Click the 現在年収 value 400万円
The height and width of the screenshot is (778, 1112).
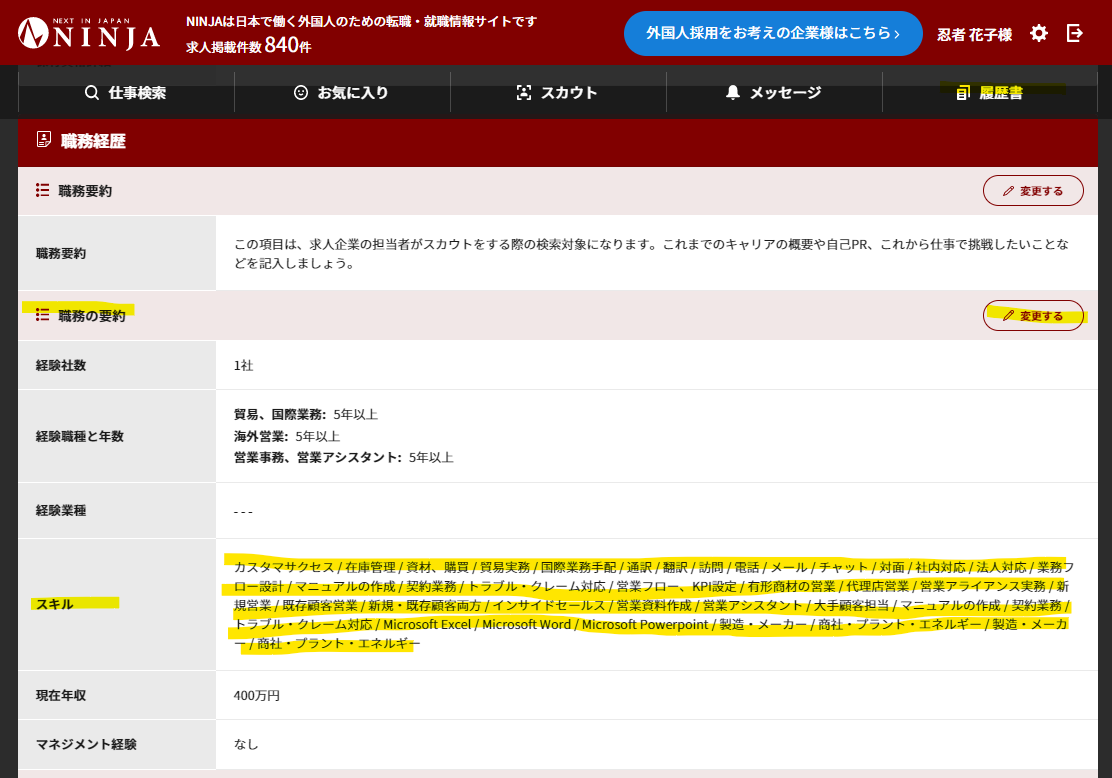tap(257, 695)
